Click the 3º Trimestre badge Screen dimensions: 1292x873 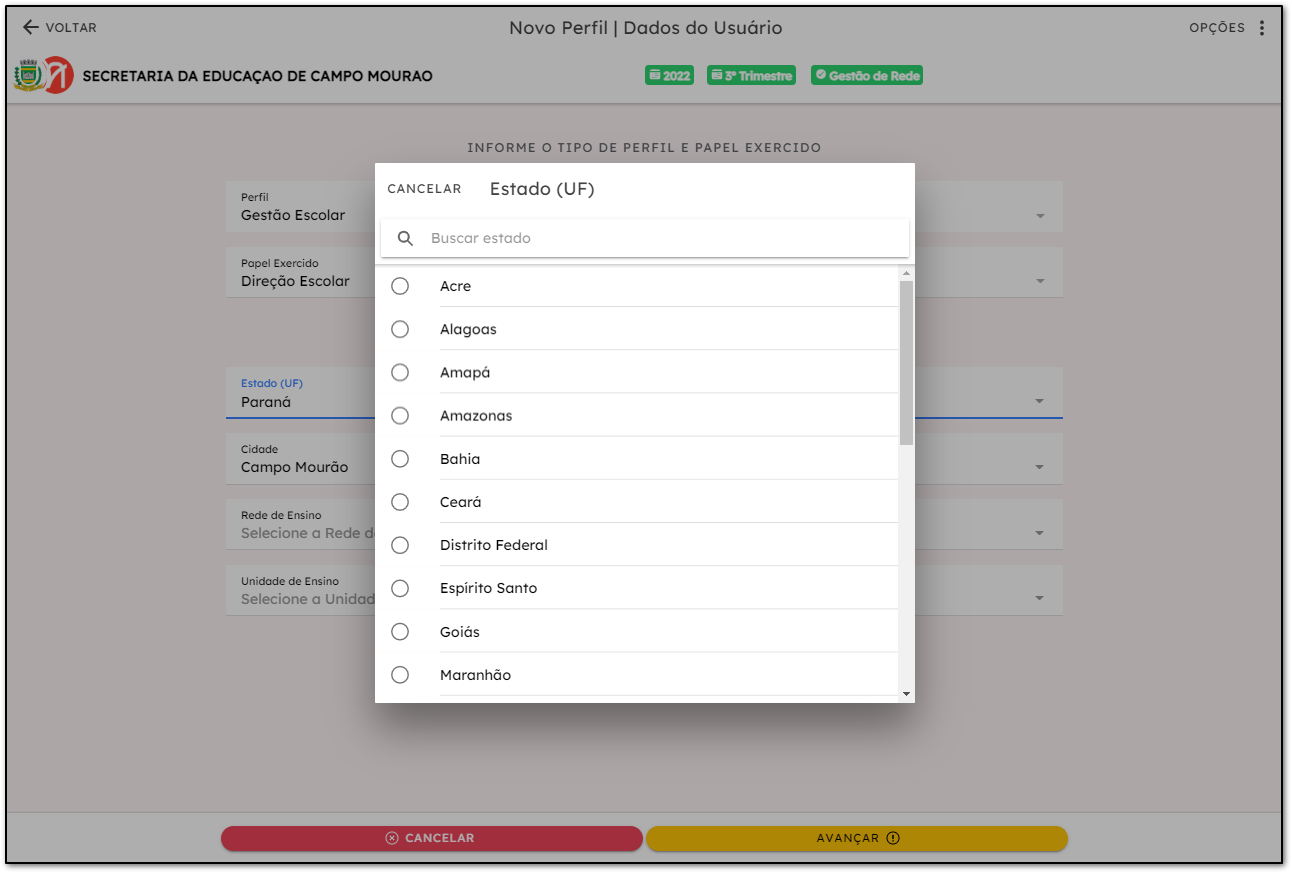(751, 76)
